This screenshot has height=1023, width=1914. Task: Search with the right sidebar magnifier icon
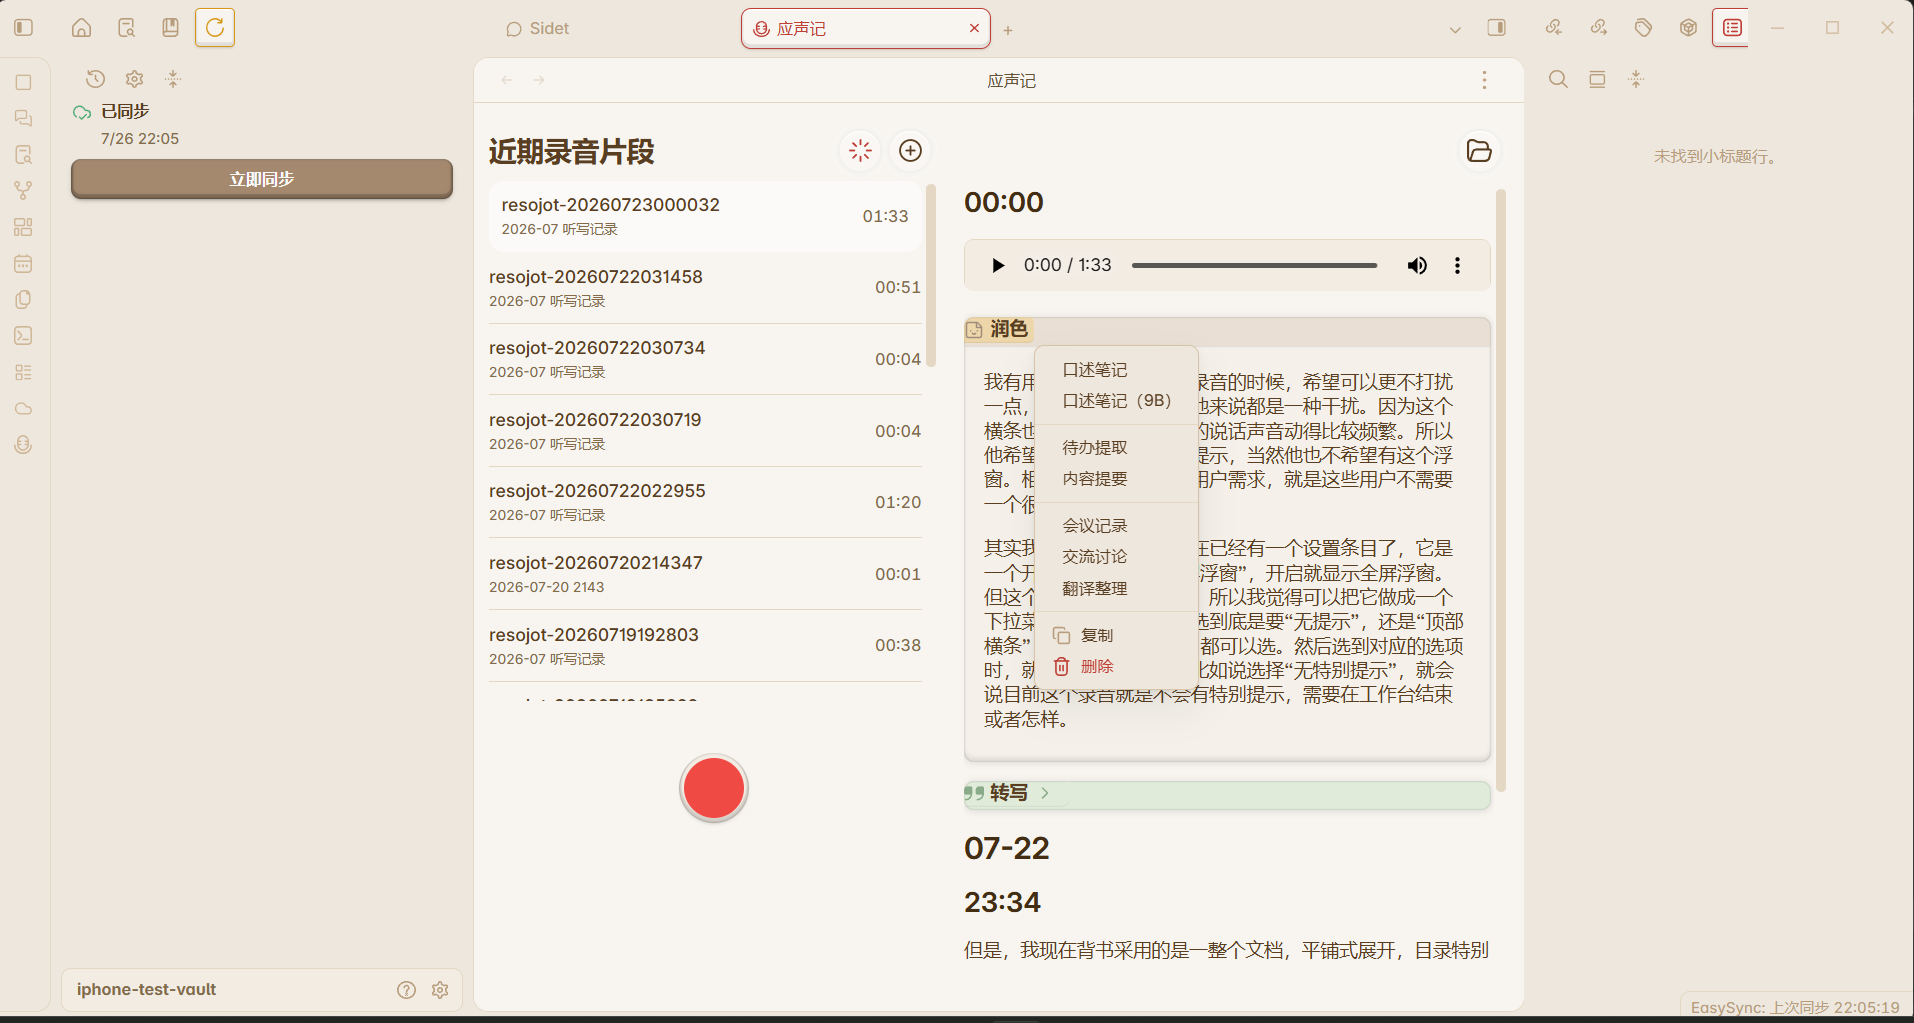click(1558, 79)
